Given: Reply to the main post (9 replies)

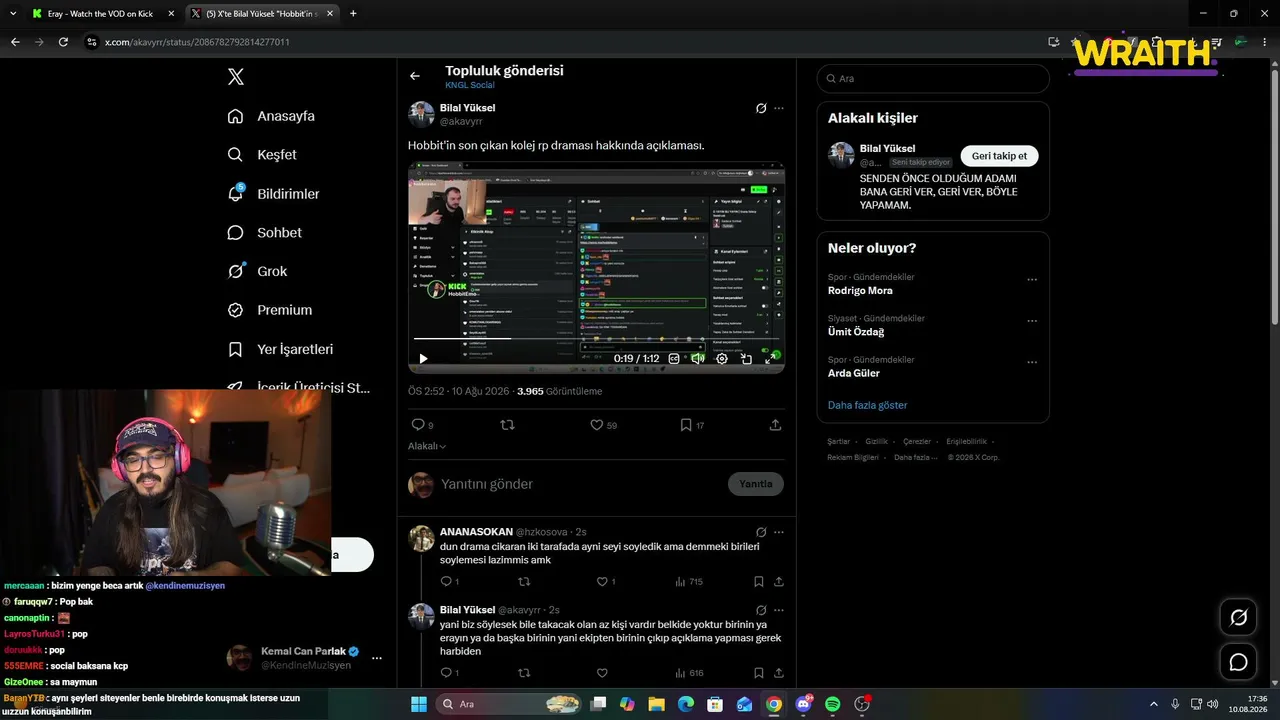Looking at the screenshot, I should (422, 425).
